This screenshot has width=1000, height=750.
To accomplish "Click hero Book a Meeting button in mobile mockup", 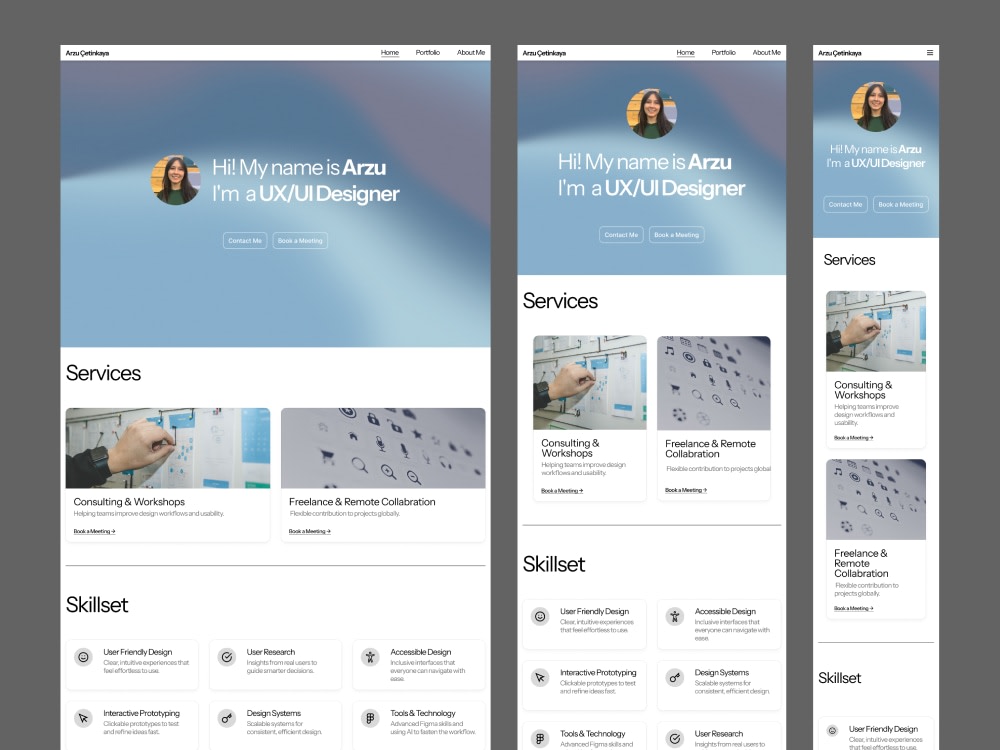I will [901, 204].
